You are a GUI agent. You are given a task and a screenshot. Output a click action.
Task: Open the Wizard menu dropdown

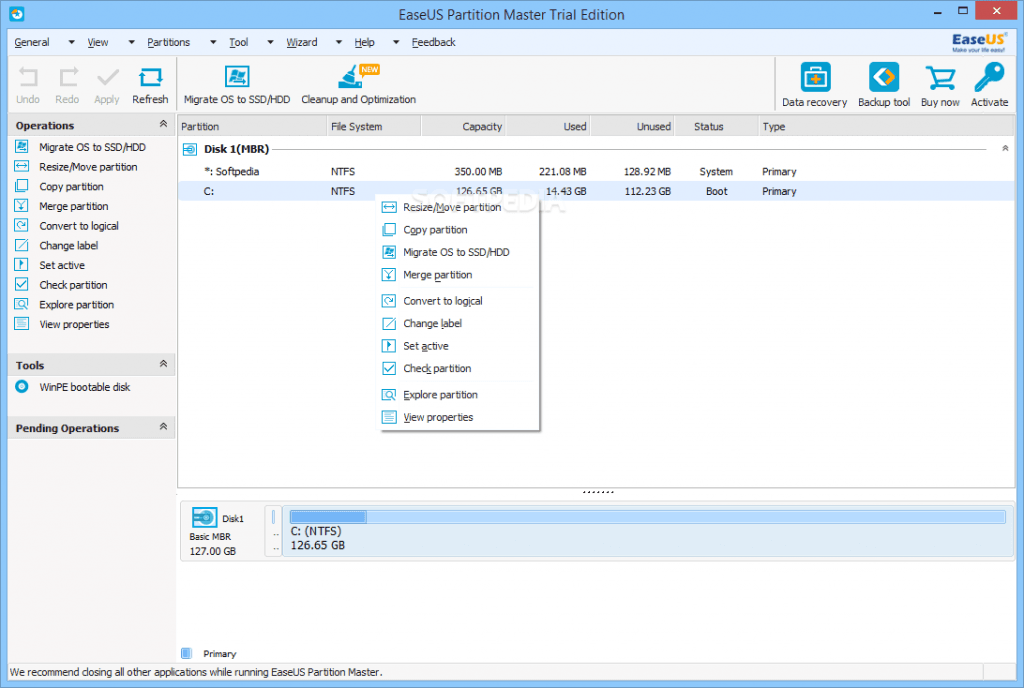pyautogui.click(x=301, y=42)
